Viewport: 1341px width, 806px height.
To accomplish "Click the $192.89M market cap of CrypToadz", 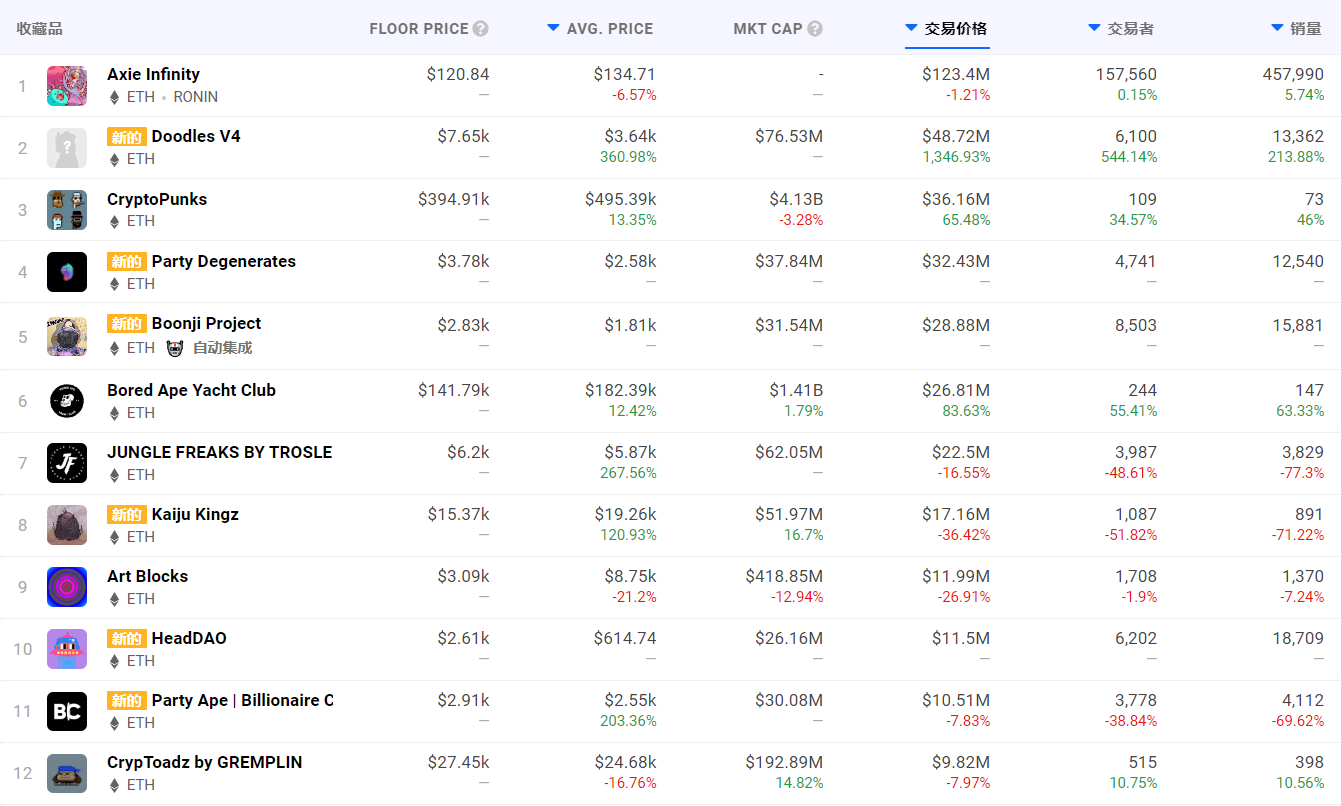I will [784, 762].
